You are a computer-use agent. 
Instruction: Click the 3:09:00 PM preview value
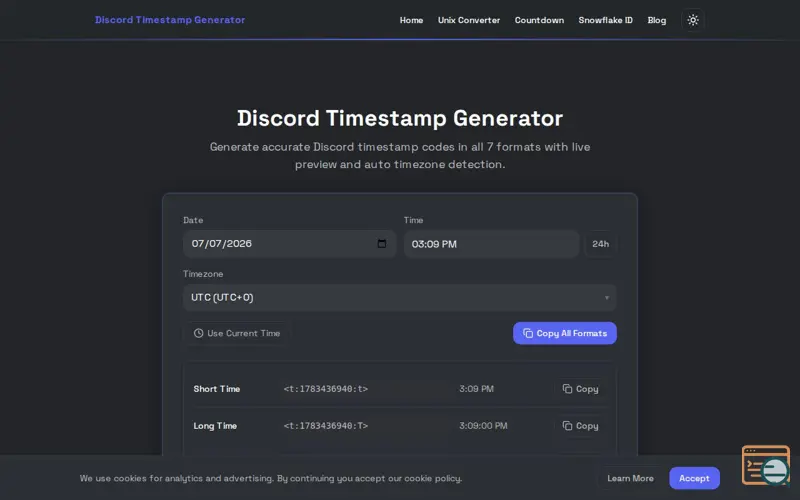(x=483, y=426)
